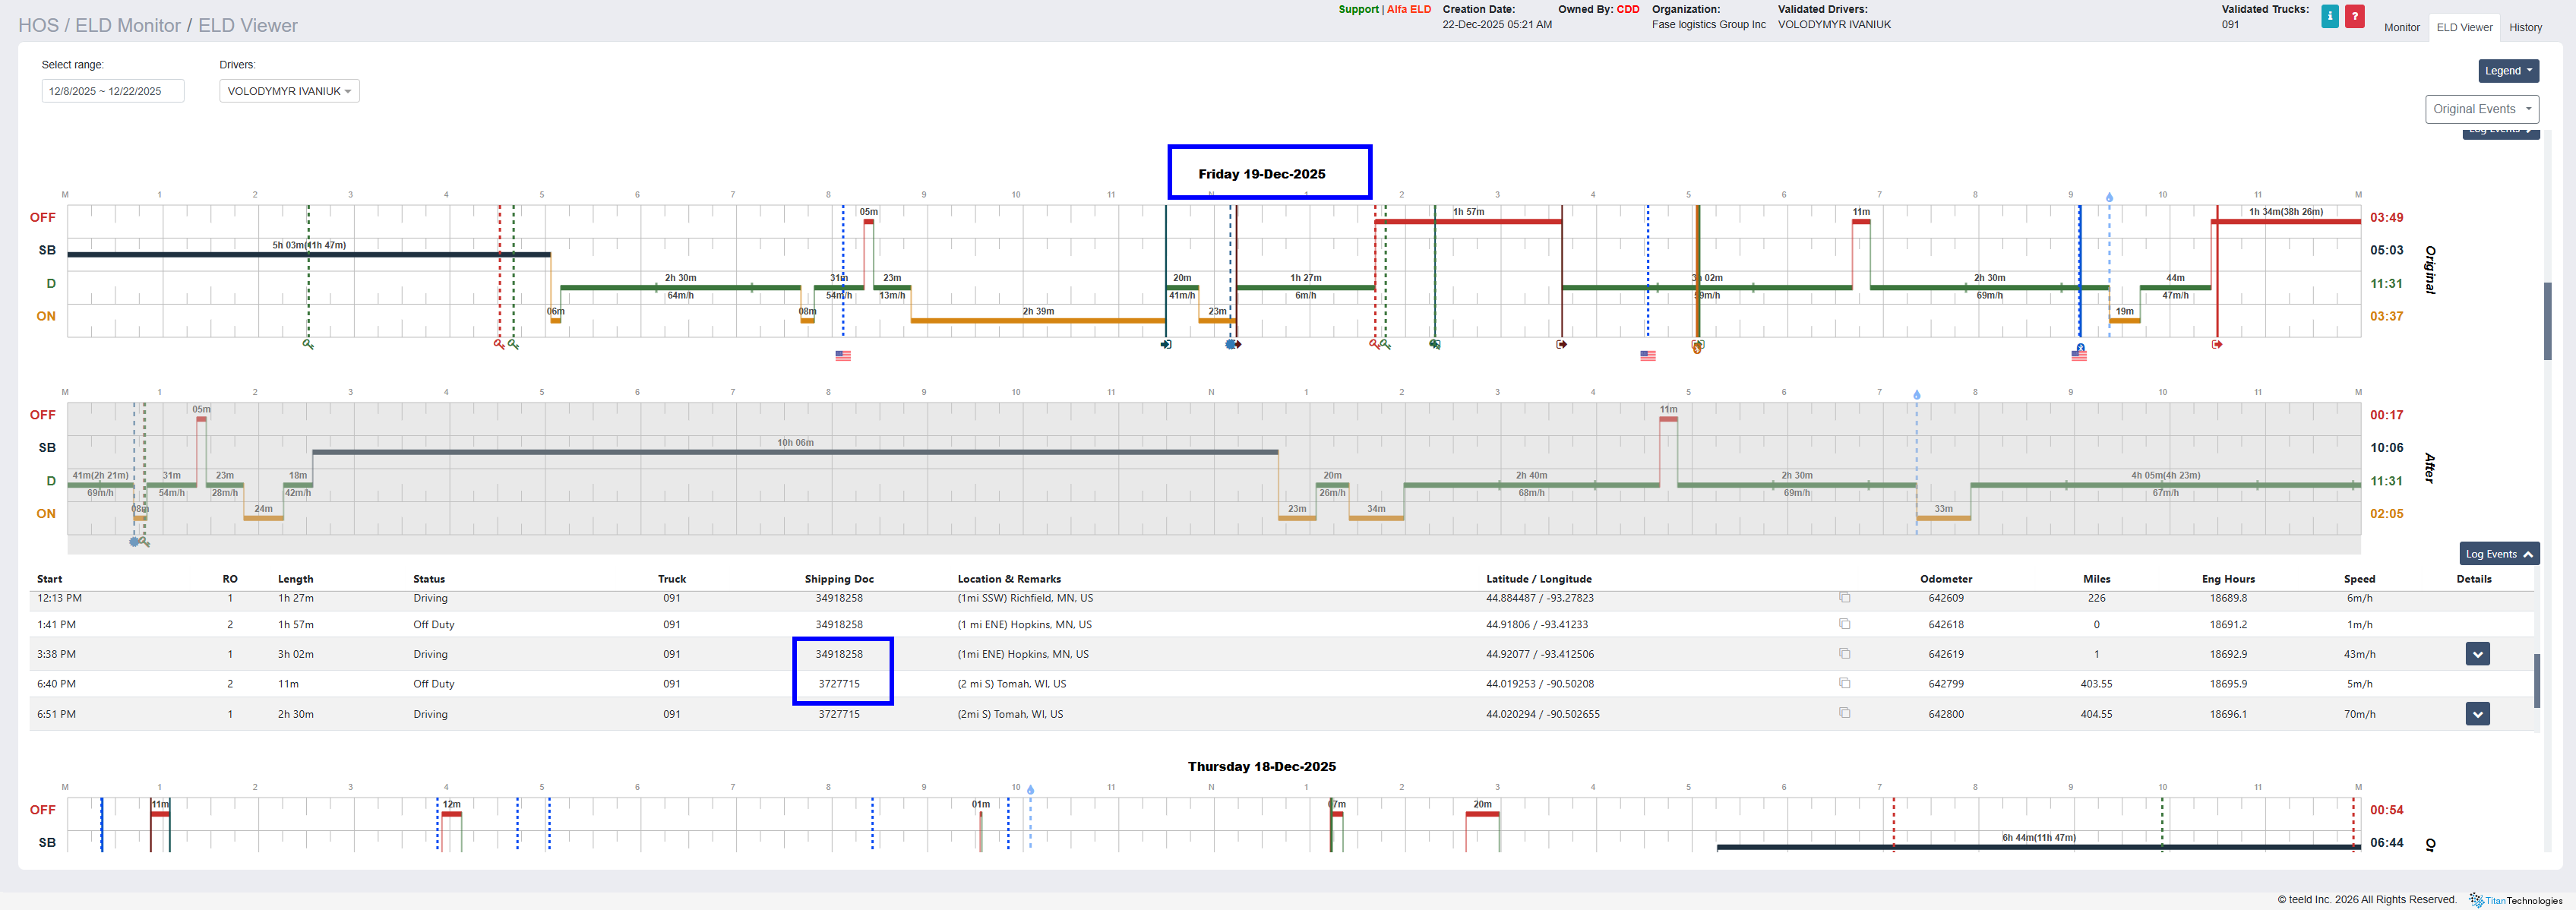Expand details for the 3:38 PM Driving event
Viewport: 2576px width, 910px height.
[x=2477, y=654]
